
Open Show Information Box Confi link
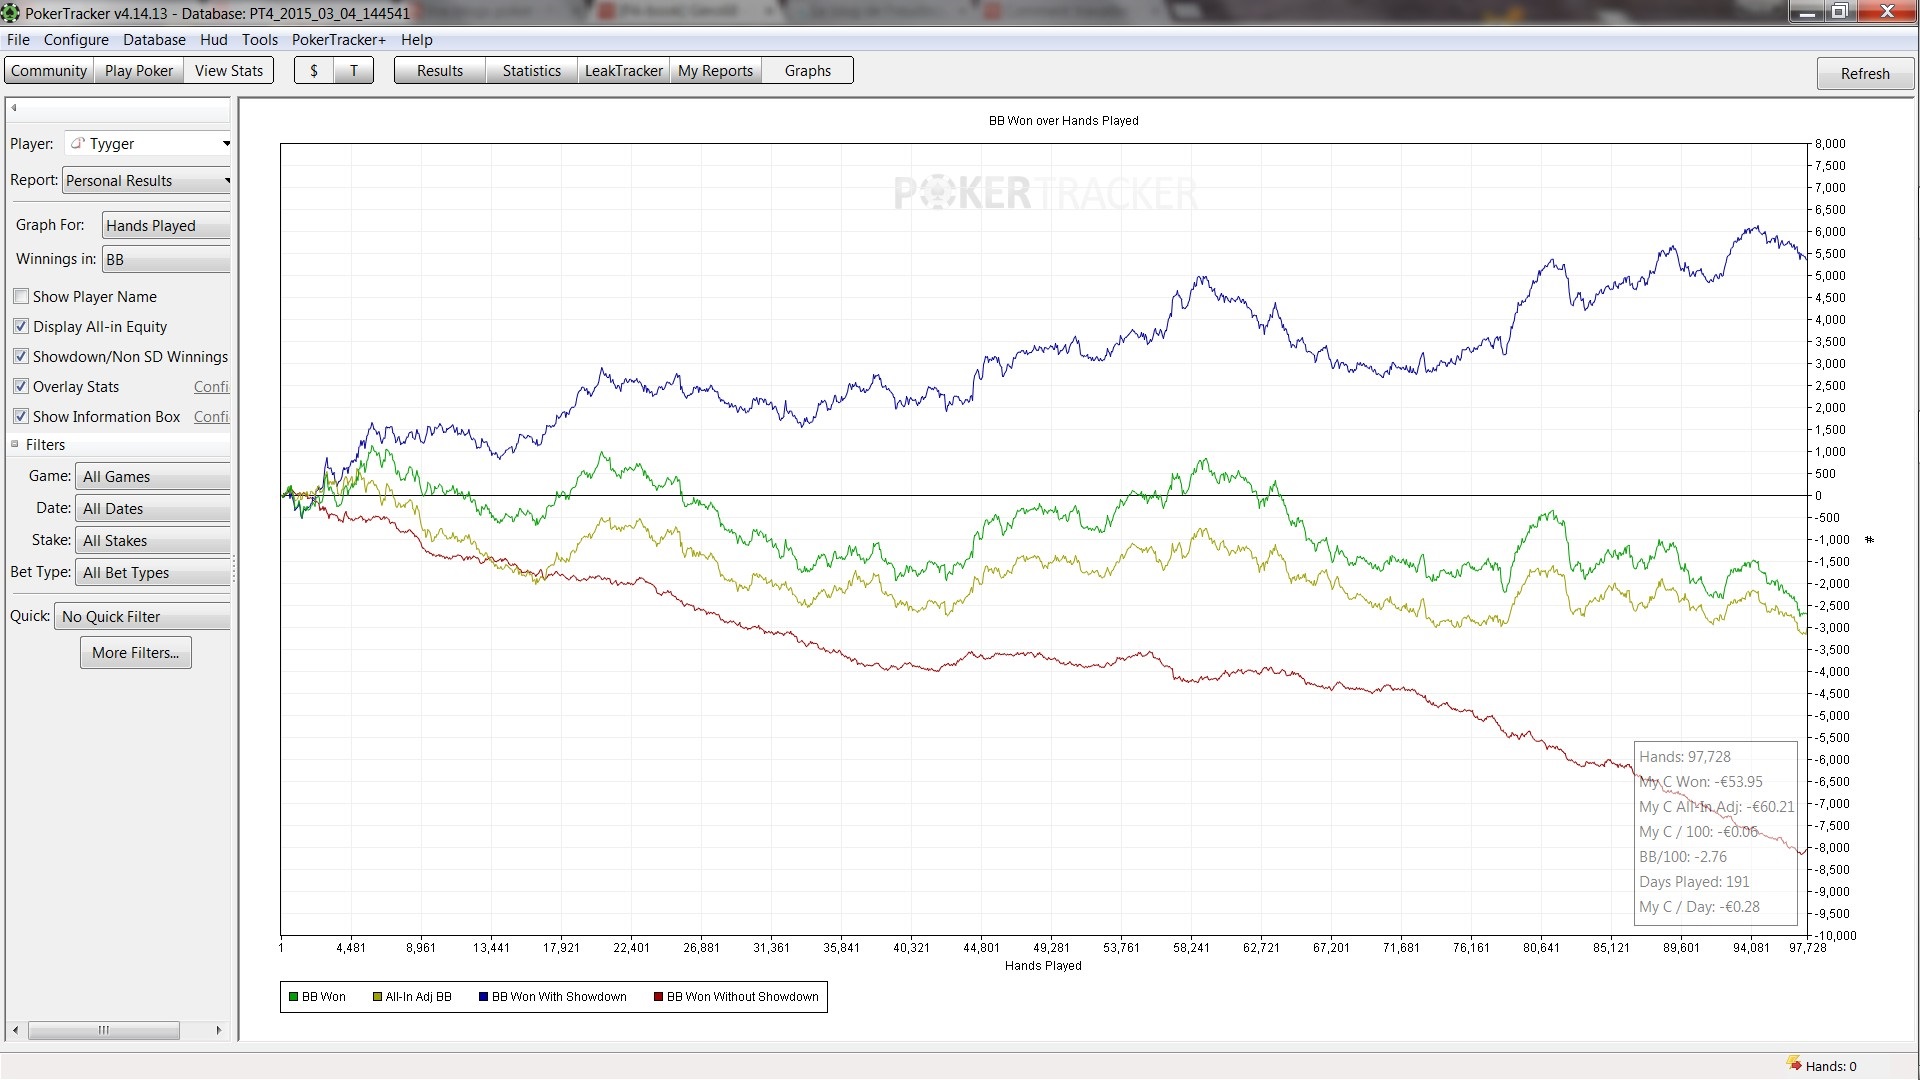click(211, 417)
